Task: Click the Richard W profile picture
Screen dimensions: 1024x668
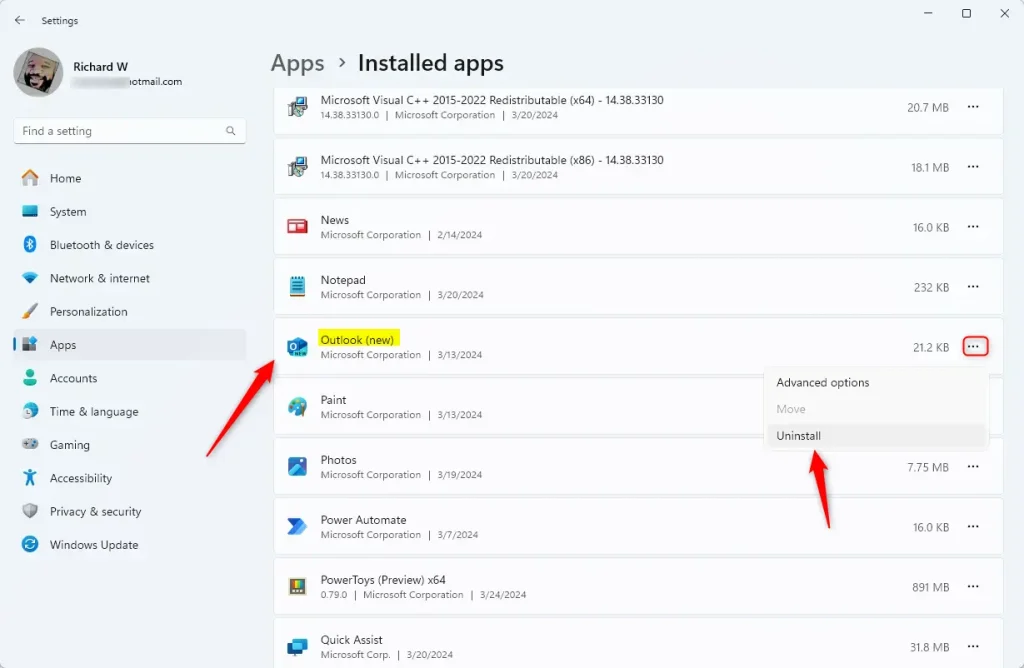Action: [x=38, y=72]
